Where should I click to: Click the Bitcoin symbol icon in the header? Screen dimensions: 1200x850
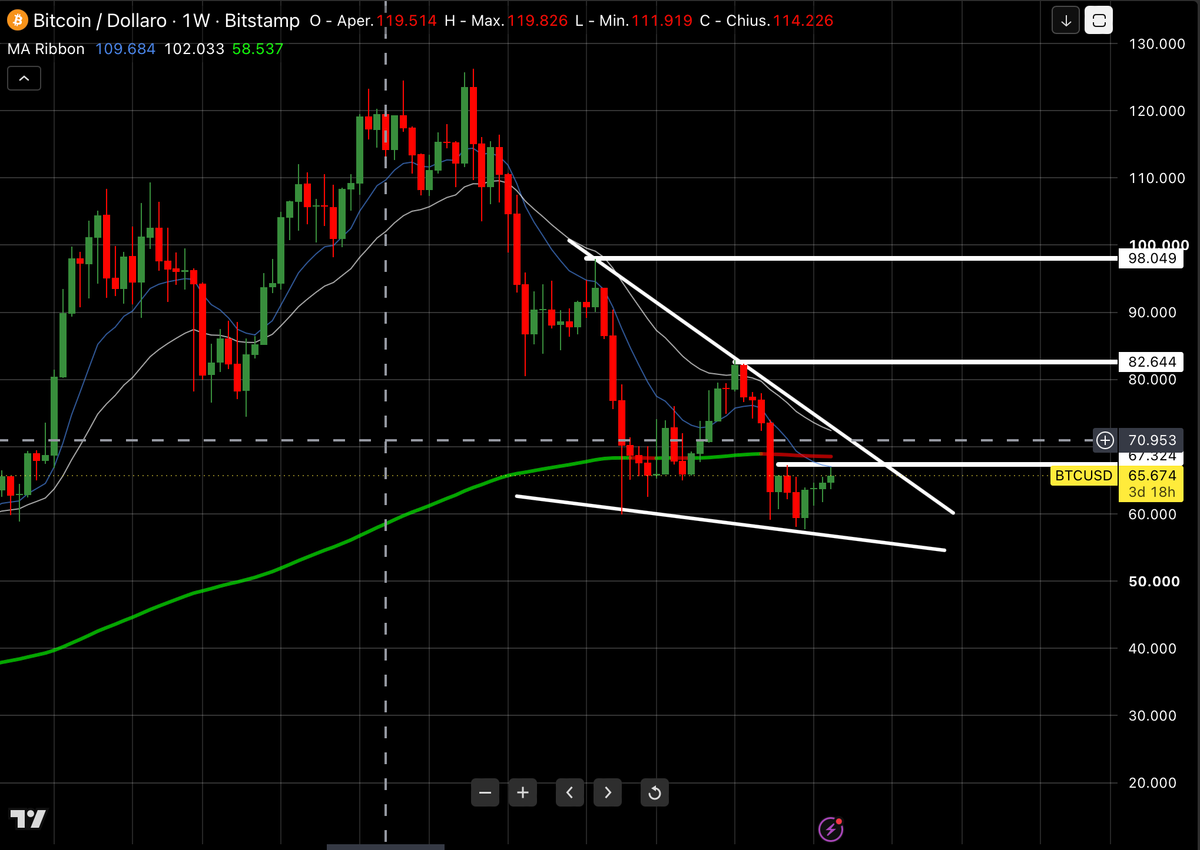point(18,21)
